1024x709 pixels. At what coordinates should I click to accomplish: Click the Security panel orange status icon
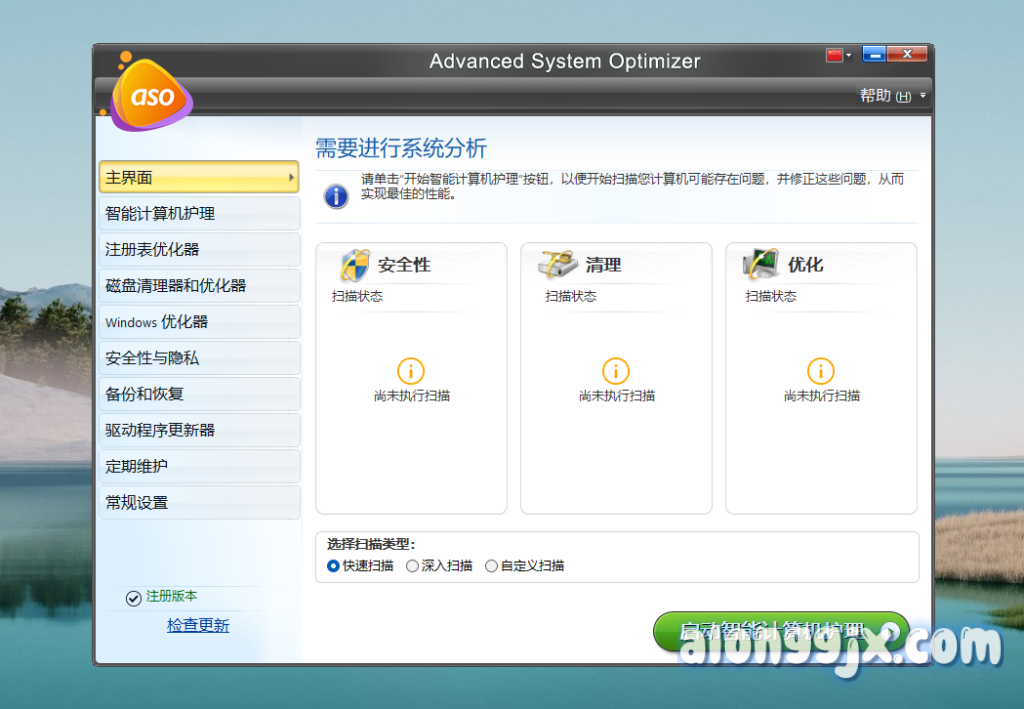pyautogui.click(x=411, y=371)
